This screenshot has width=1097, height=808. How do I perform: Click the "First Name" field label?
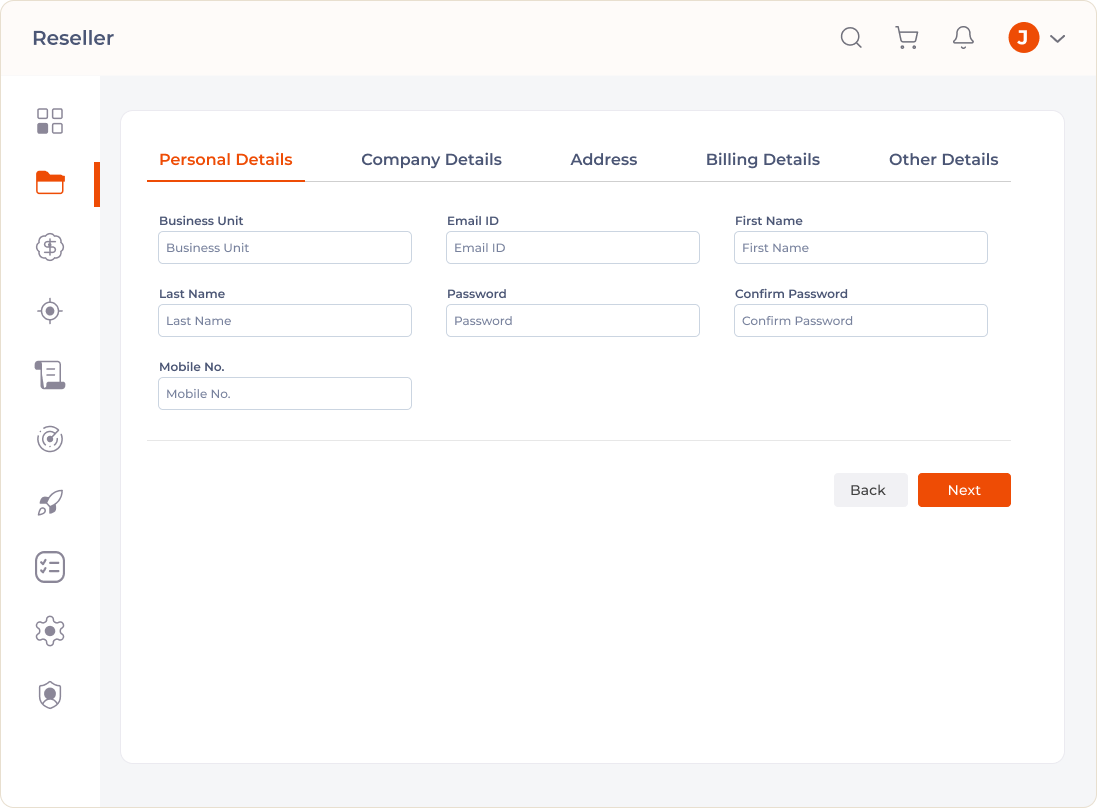[769, 221]
